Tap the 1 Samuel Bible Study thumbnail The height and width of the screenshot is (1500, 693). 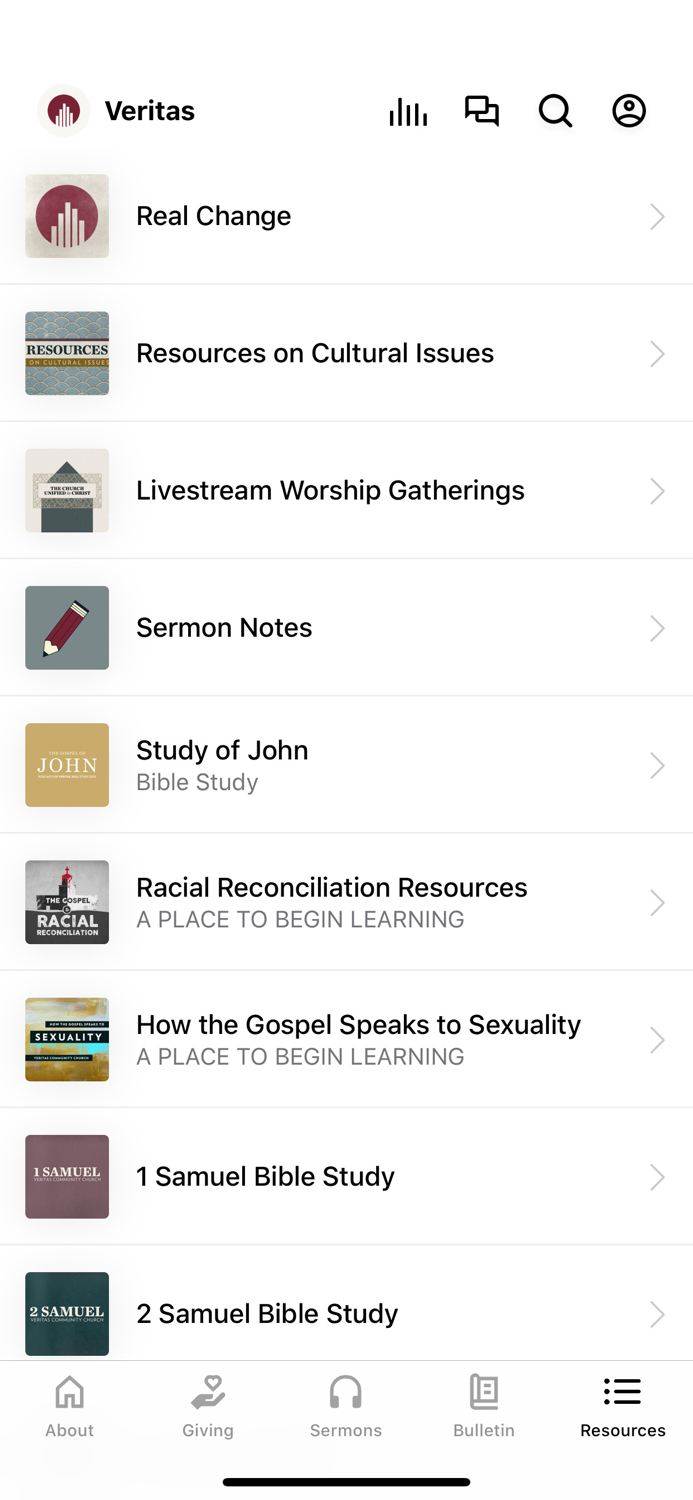pyautogui.click(x=67, y=1177)
